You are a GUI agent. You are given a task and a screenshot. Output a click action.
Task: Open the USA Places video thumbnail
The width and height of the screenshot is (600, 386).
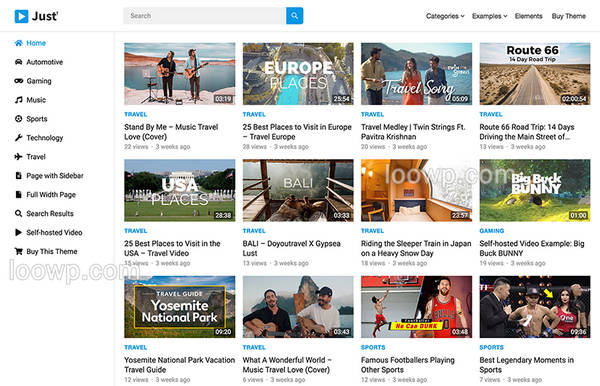179,190
